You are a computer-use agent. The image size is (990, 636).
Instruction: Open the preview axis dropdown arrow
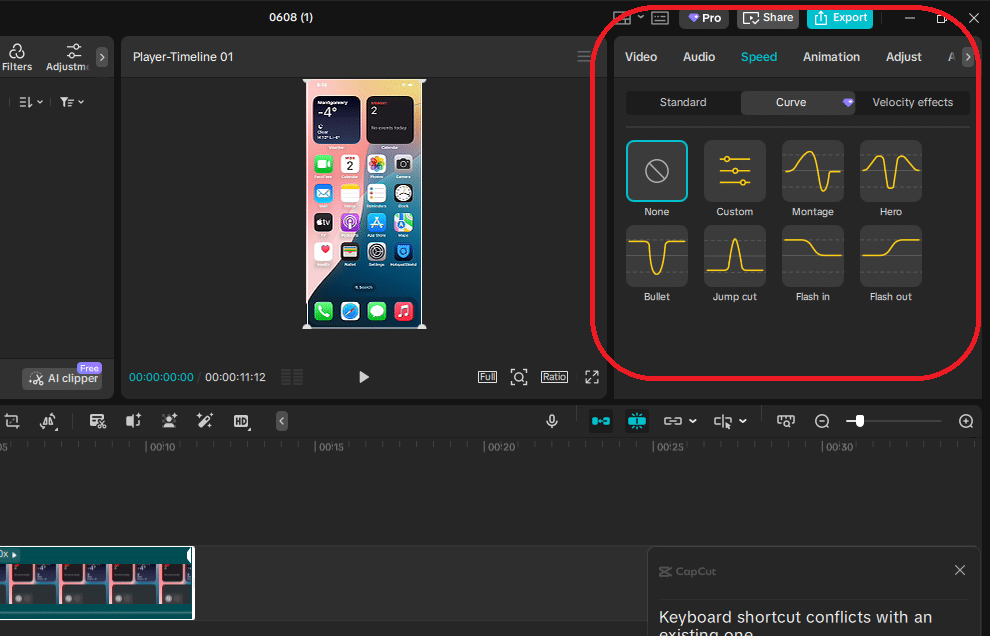click(743, 421)
